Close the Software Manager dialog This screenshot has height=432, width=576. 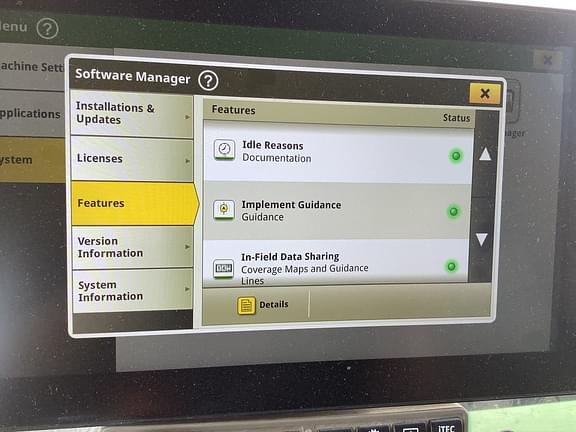coord(485,93)
